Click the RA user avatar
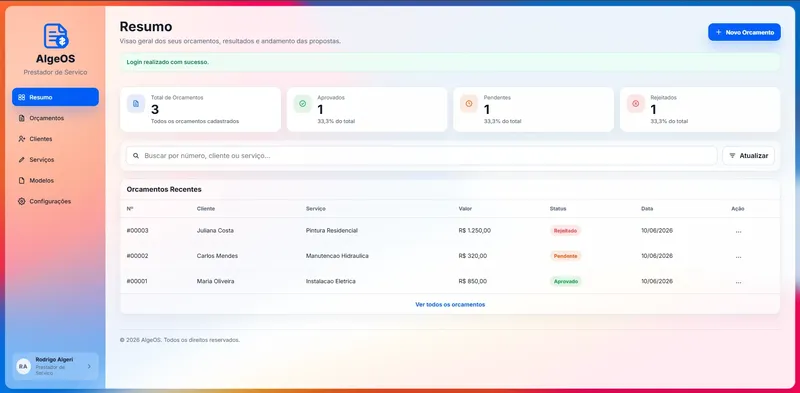Screen dimensions: 800x393 click(x=23, y=366)
